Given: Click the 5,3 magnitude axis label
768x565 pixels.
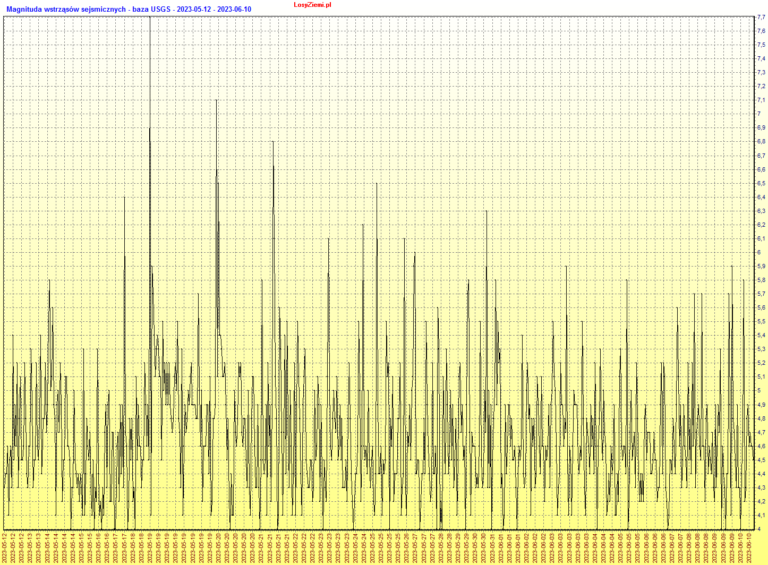Looking at the screenshot, I should tap(761, 350).
